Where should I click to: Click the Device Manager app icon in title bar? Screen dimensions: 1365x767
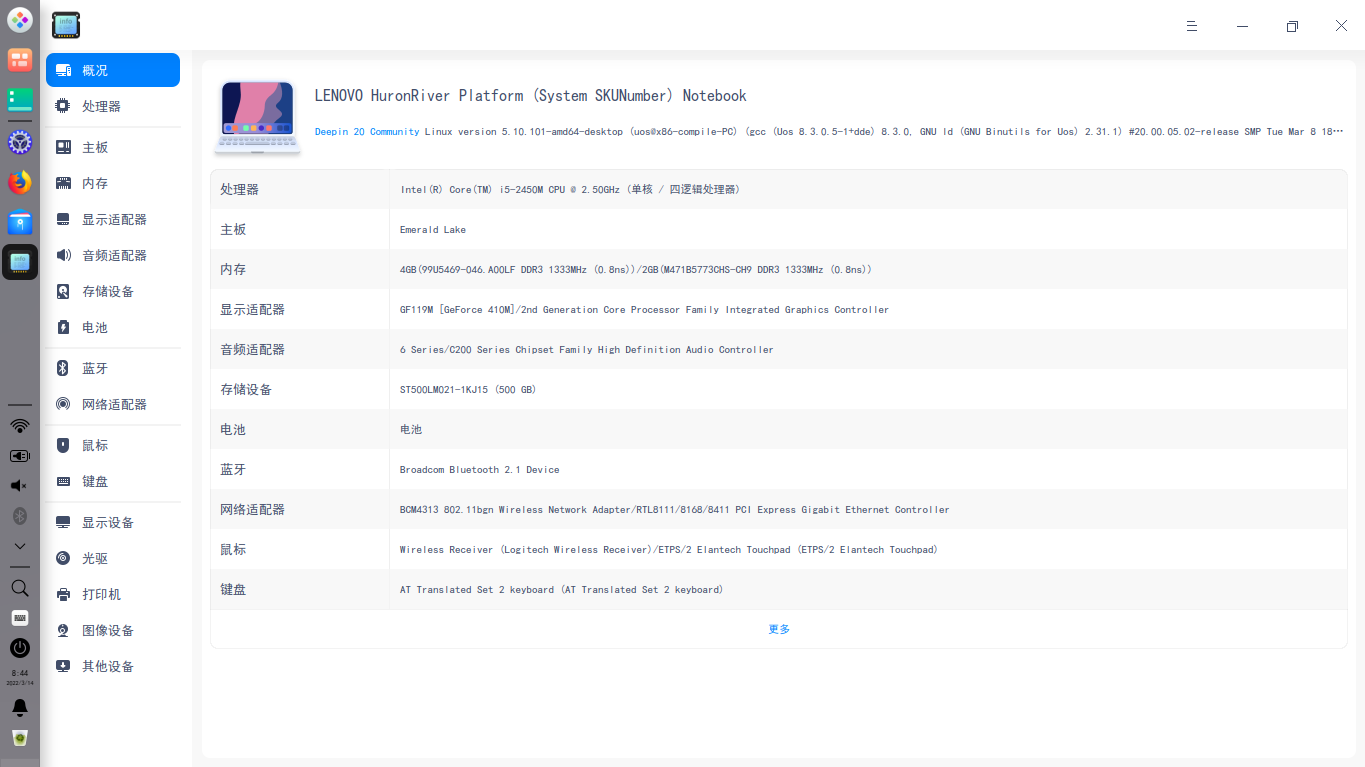point(66,25)
